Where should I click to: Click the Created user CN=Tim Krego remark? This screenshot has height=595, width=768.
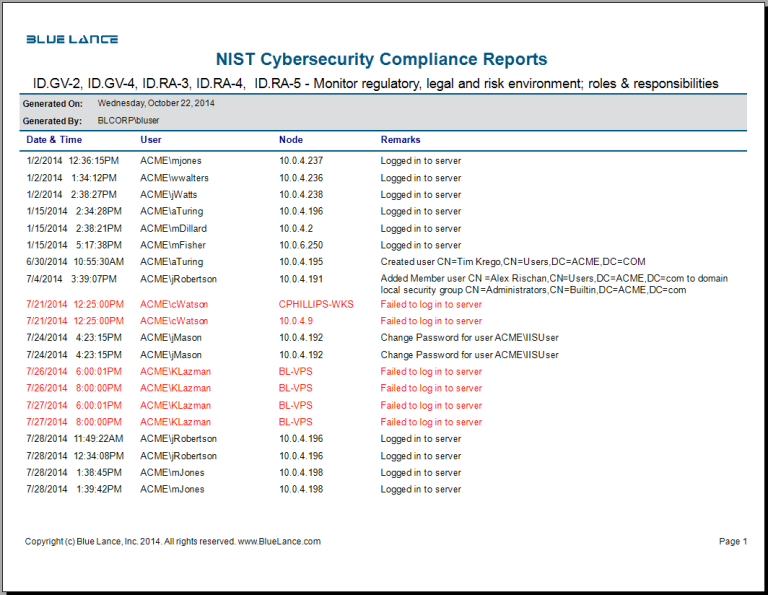[512, 262]
